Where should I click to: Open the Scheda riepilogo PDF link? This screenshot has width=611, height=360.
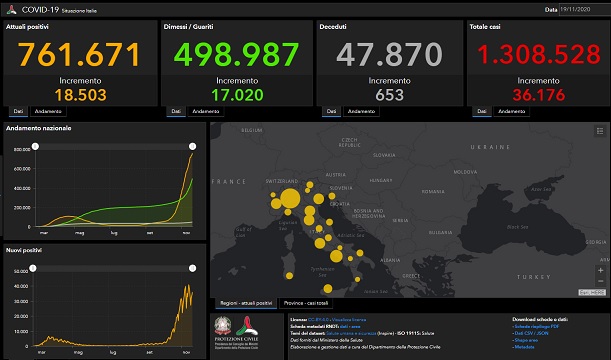pyautogui.click(x=537, y=326)
